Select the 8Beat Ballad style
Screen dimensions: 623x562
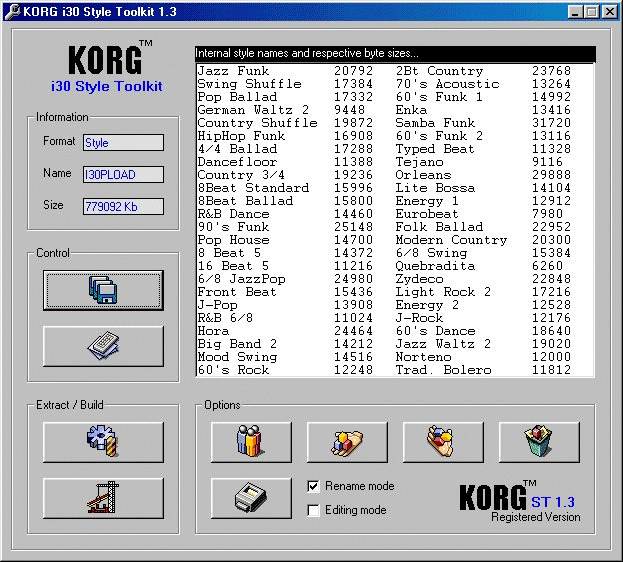coord(245,201)
